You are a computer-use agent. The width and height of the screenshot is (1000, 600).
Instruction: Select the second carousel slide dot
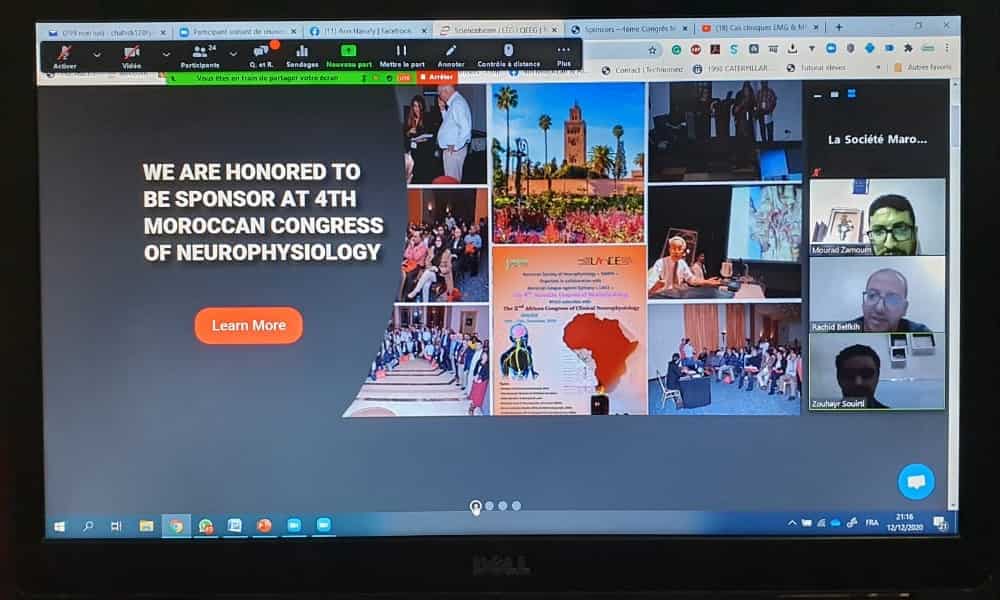[x=489, y=506]
